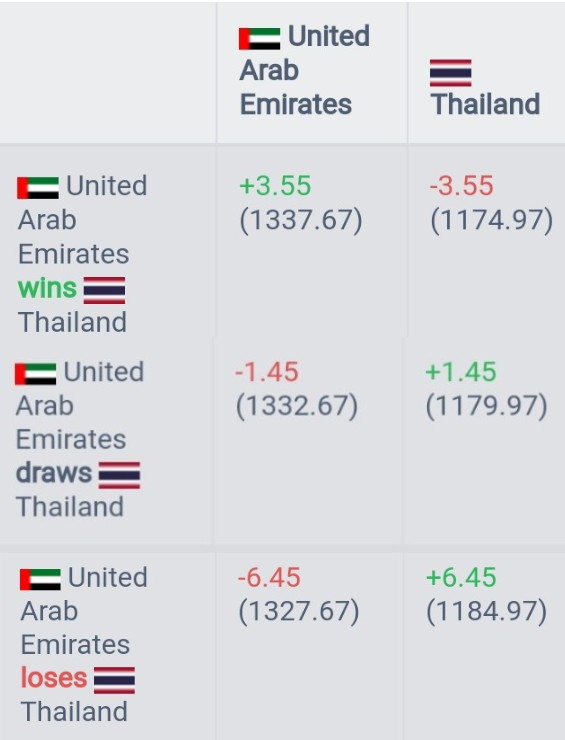Click the green wins label

[x=47, y=288]
